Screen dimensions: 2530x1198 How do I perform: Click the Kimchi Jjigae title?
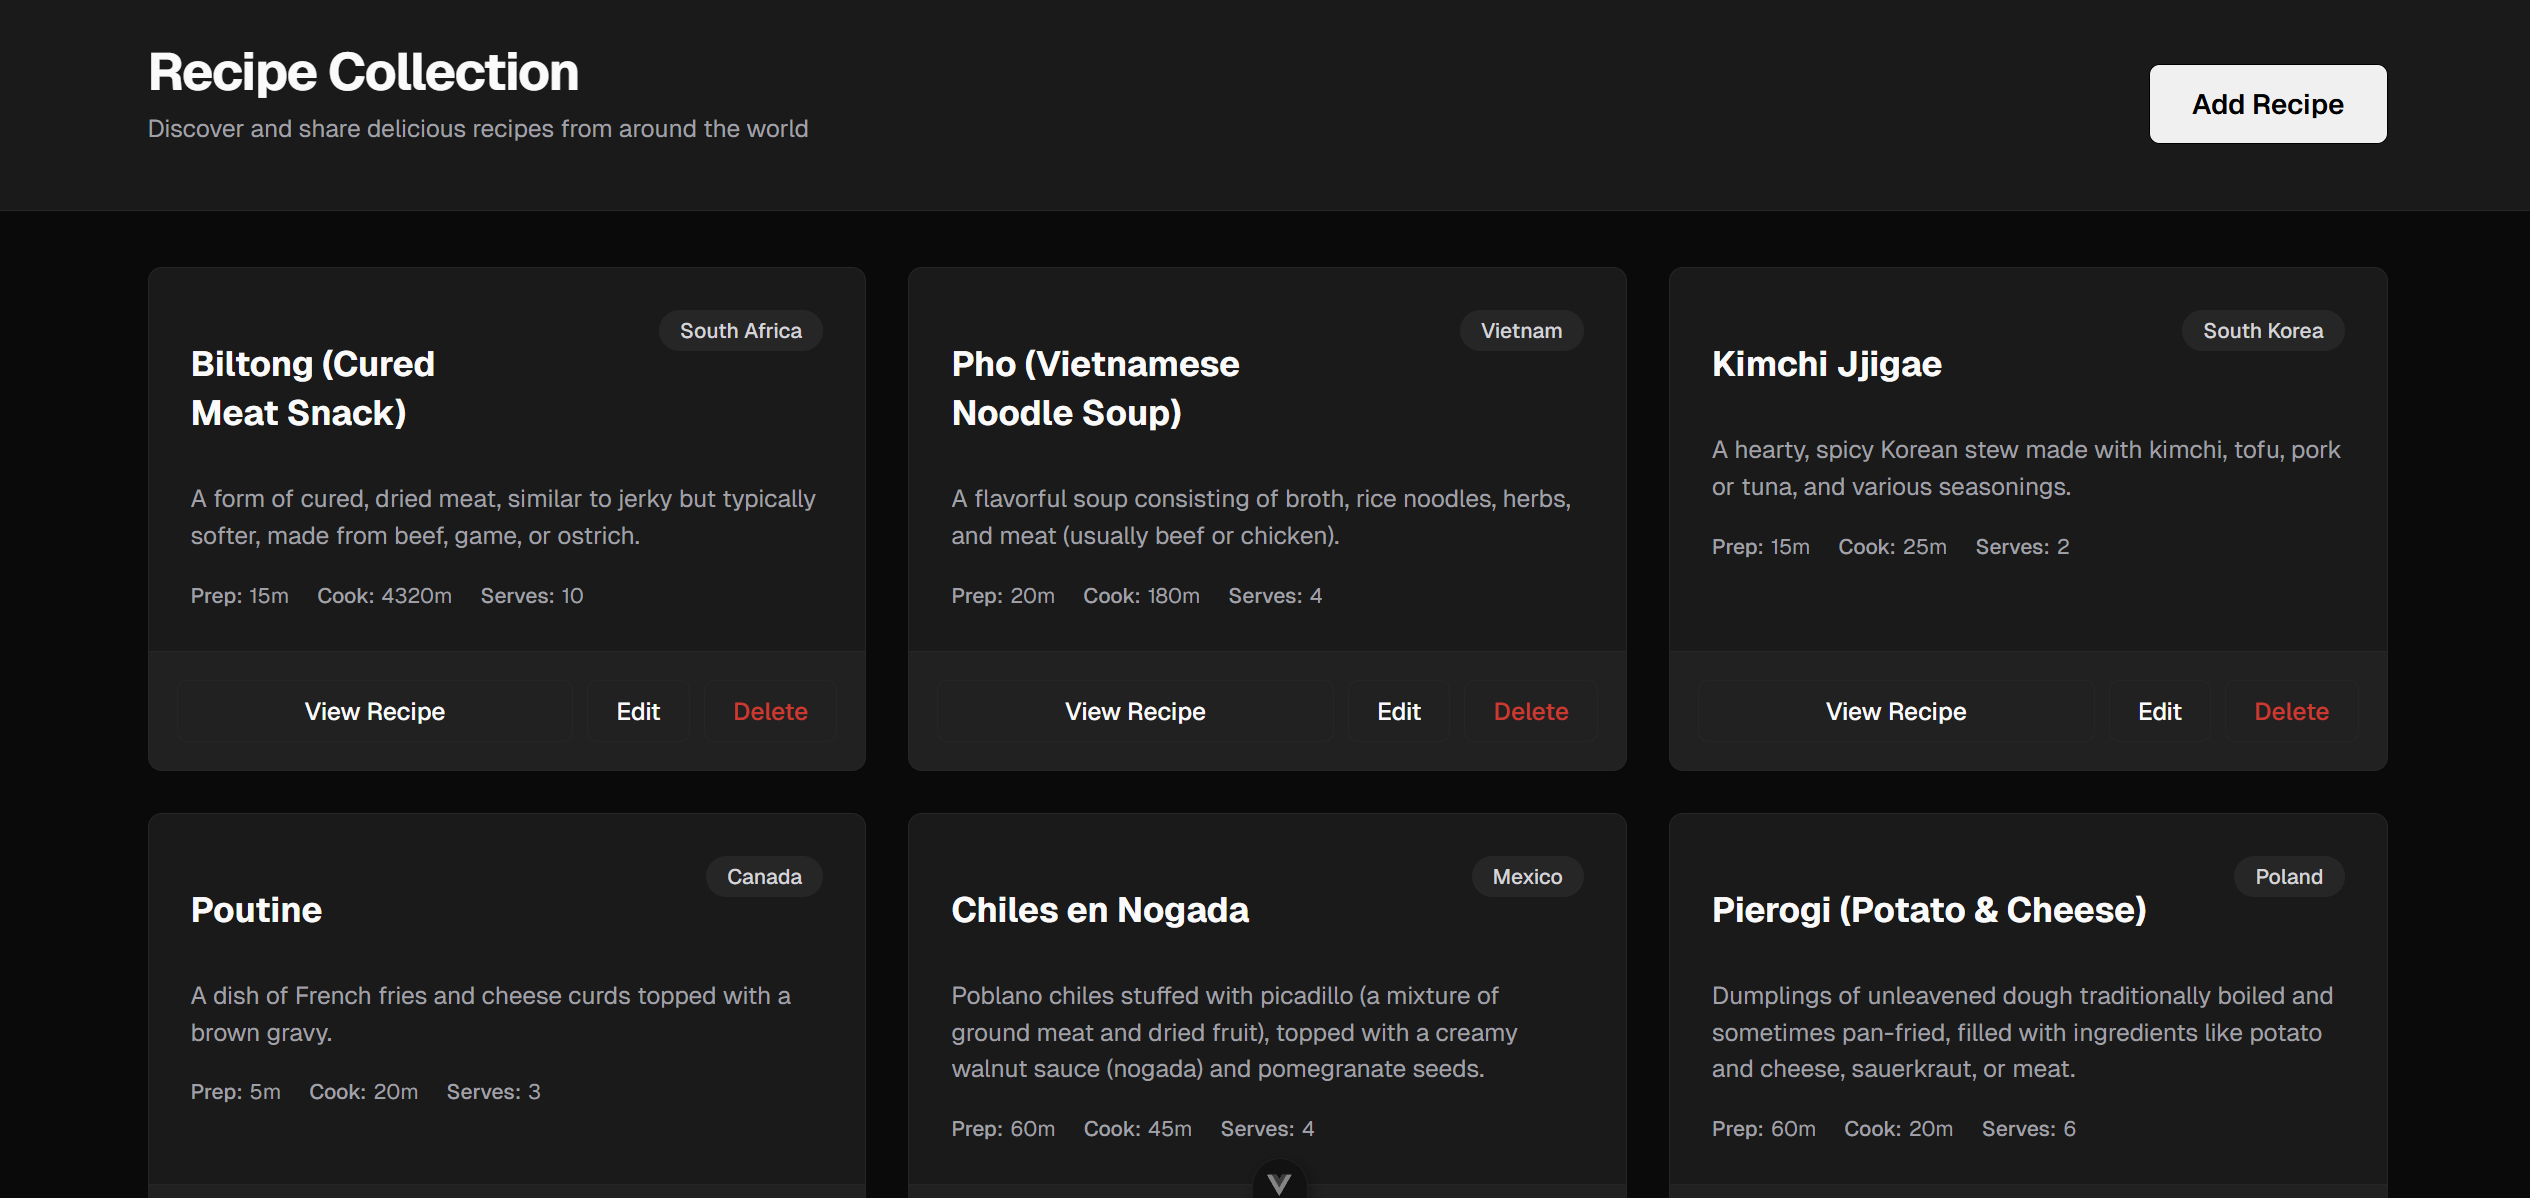[x=1827, y=364]
